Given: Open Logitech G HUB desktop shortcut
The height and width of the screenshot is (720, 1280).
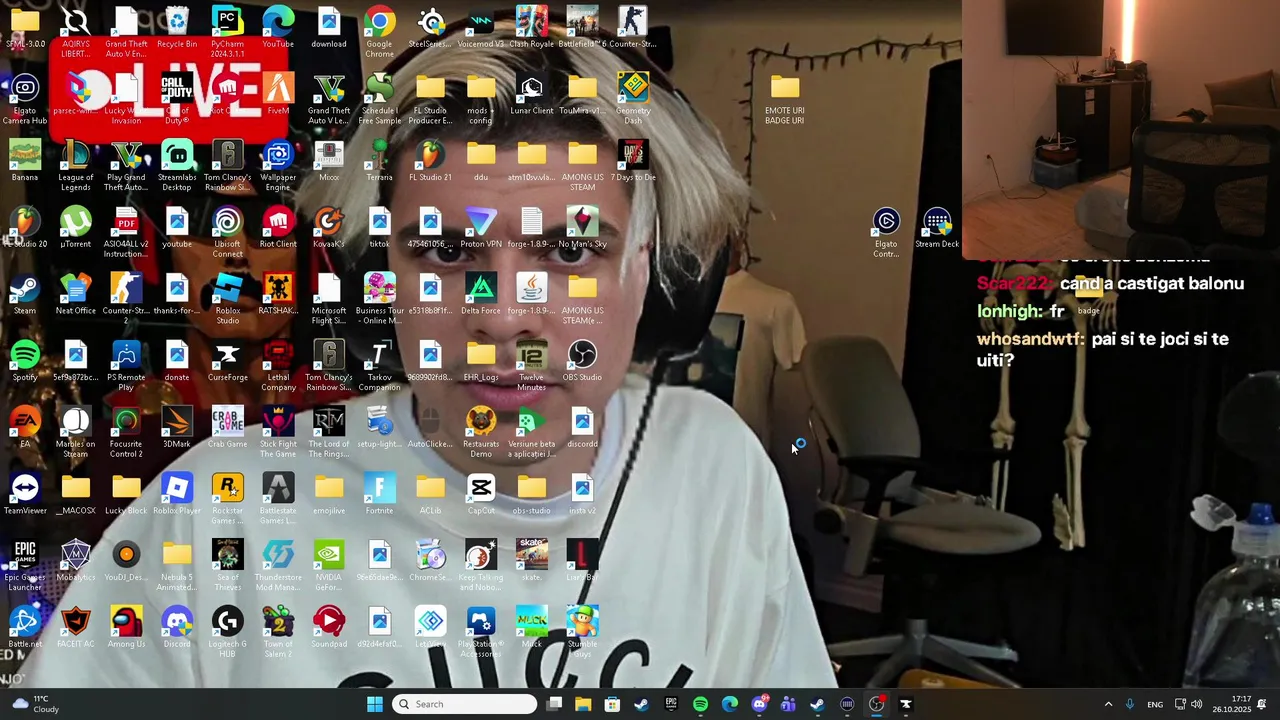Looking at the screenshot, I should tap(227, 633).
